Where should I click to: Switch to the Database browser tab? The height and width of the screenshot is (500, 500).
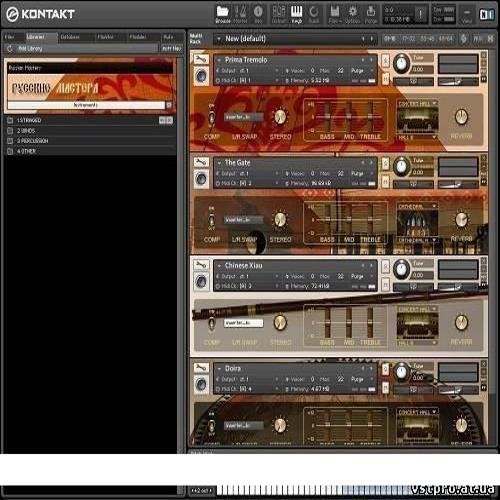pos(70,37)
